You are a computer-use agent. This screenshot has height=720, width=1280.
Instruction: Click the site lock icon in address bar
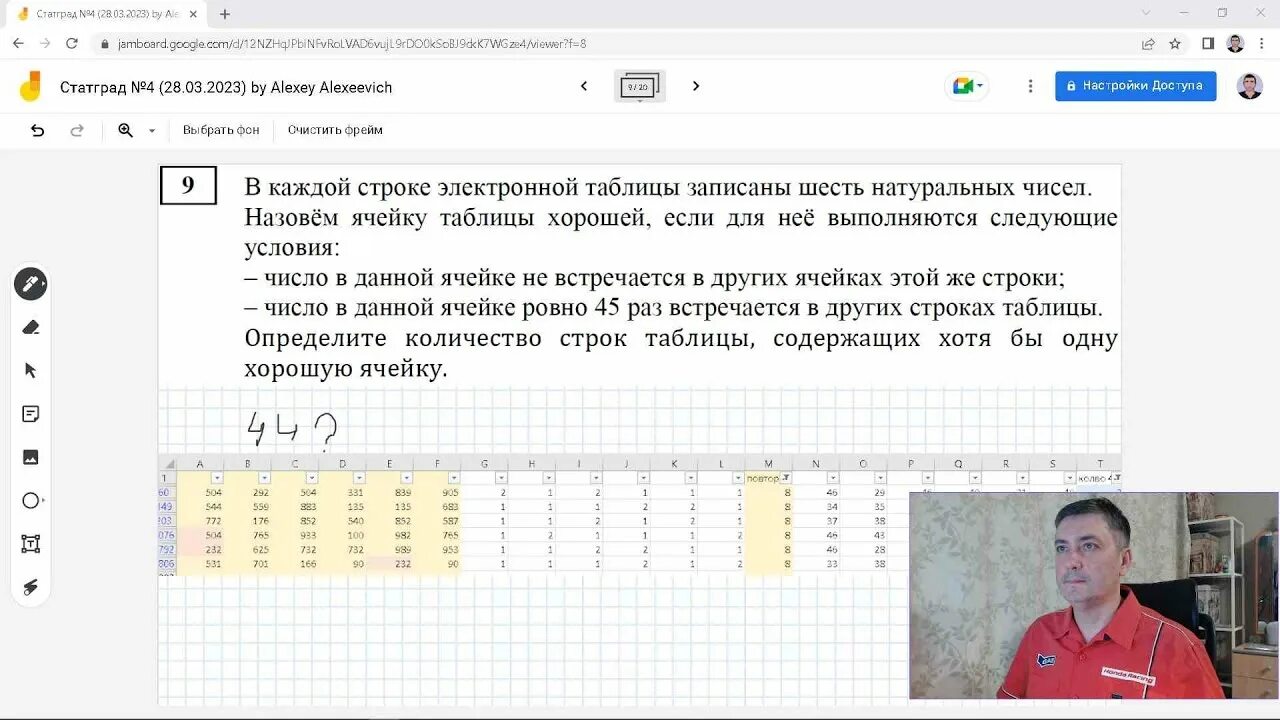(105, 44)
